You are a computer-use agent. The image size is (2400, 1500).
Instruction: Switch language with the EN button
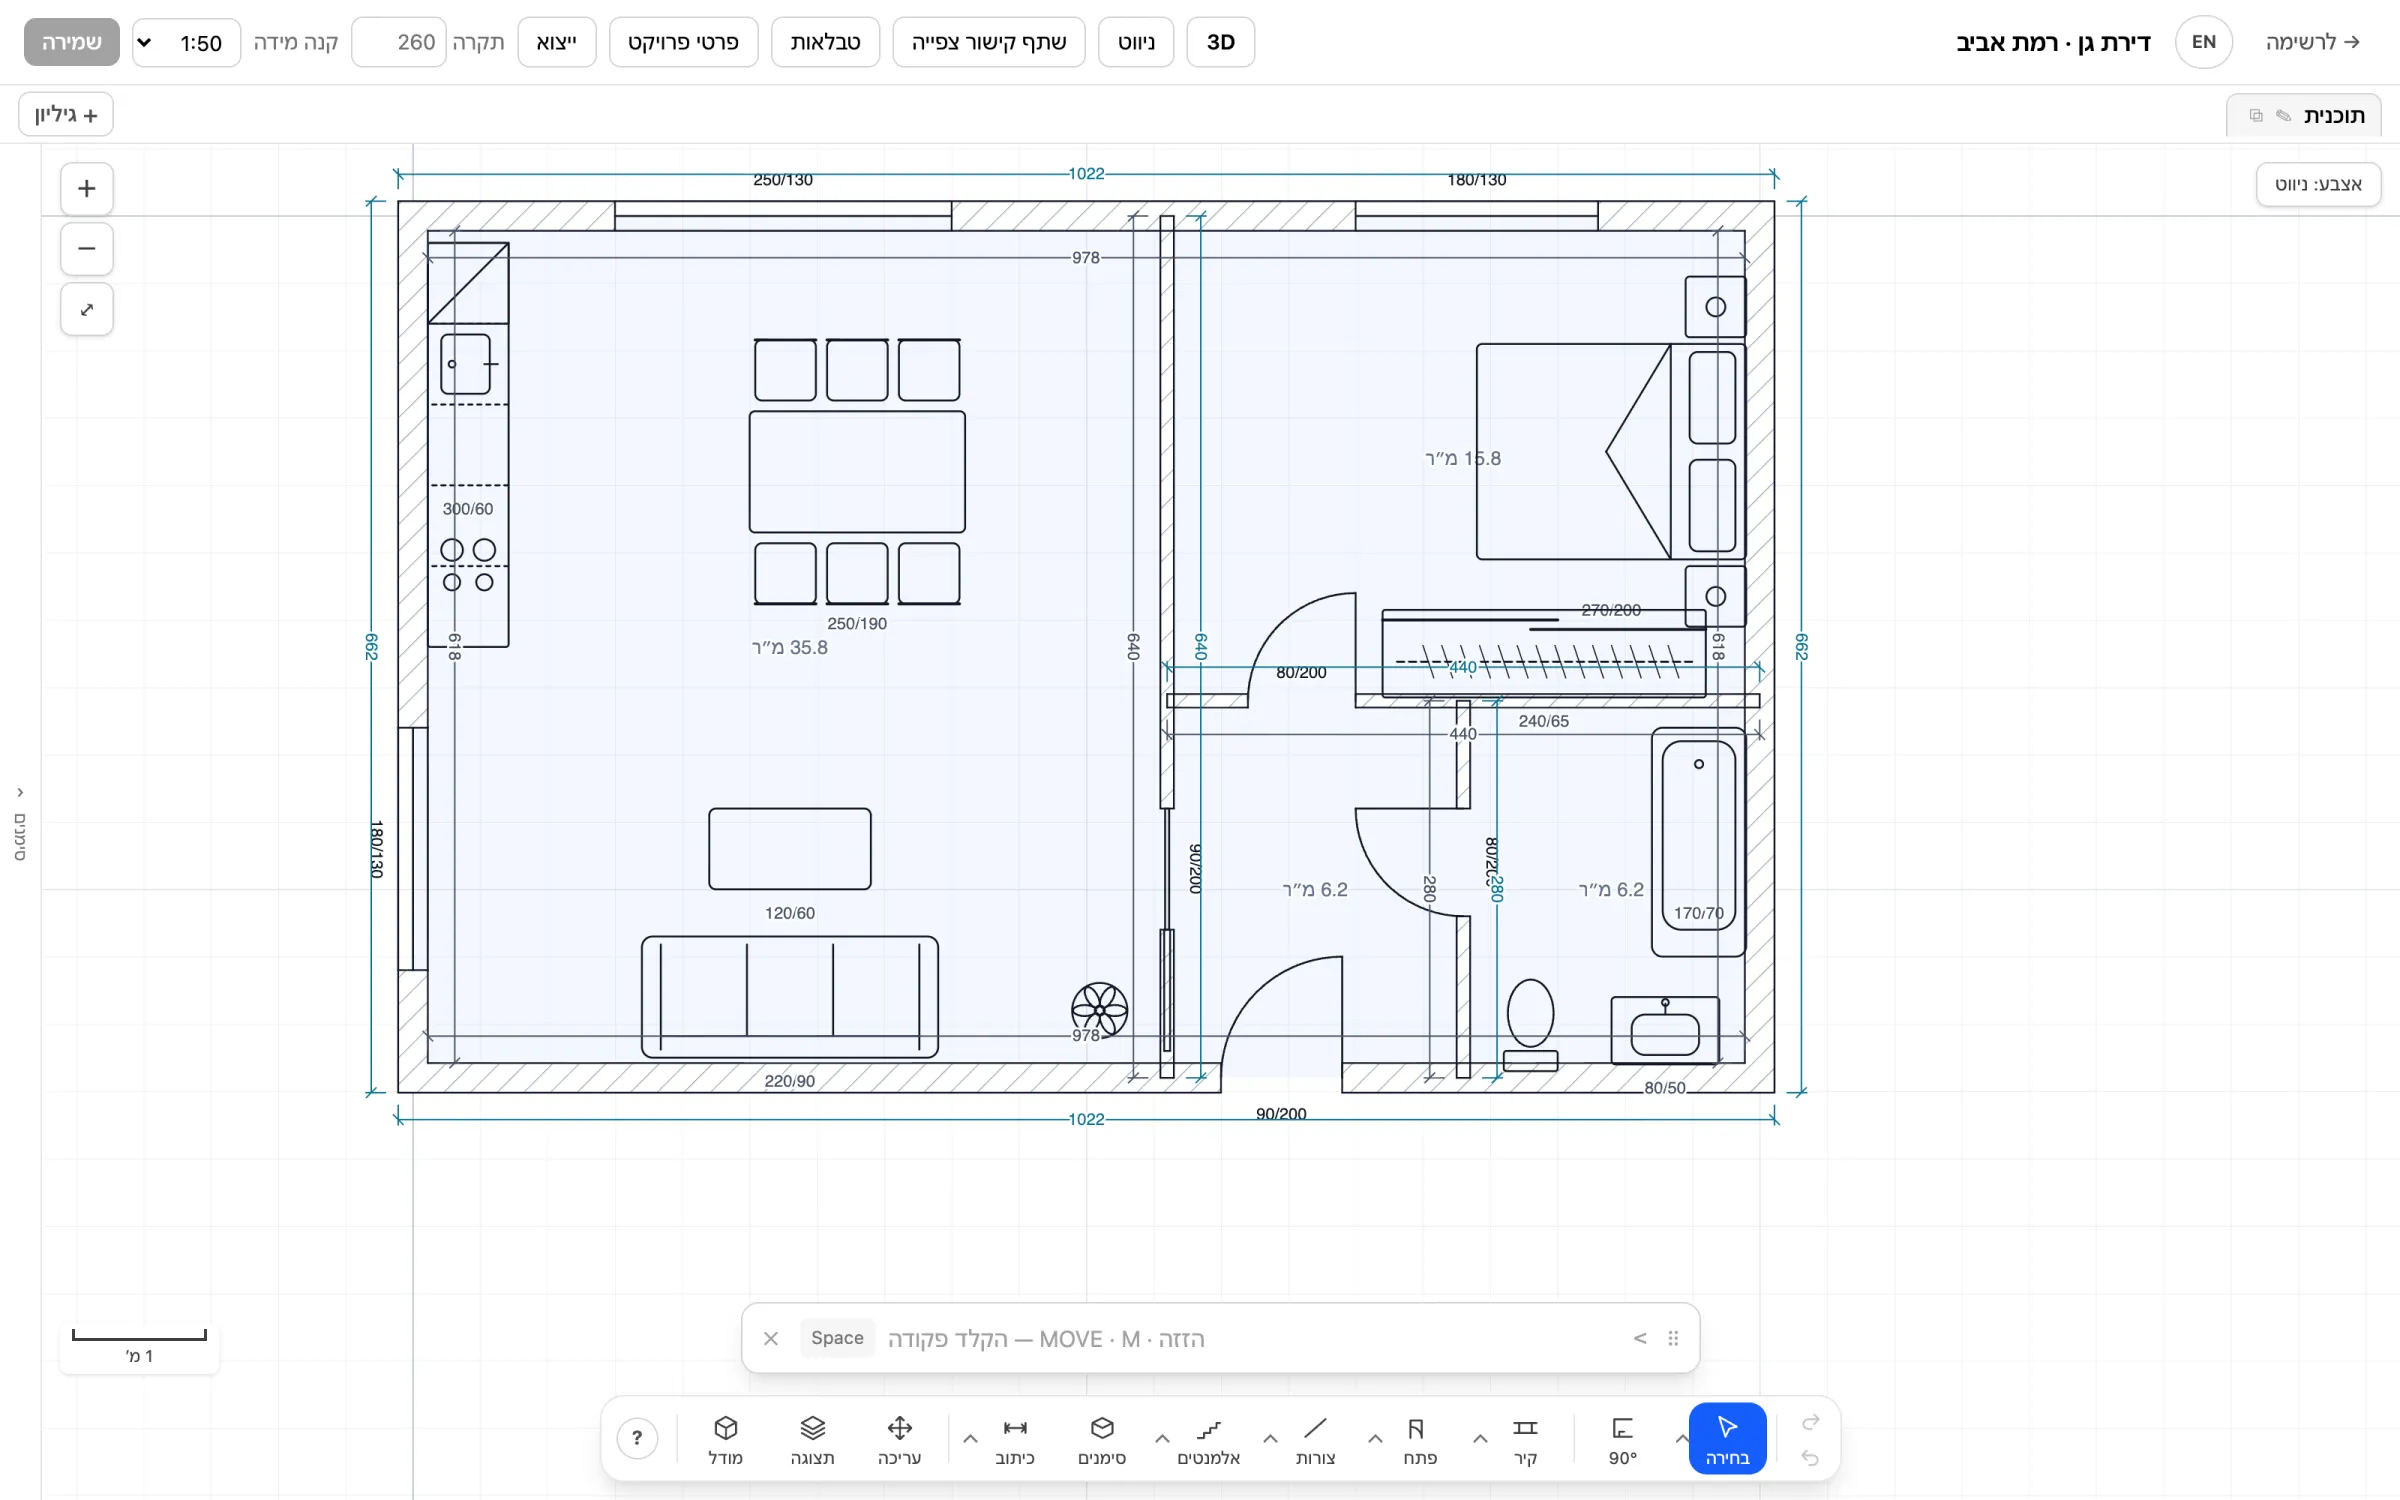click(2204, 42)
